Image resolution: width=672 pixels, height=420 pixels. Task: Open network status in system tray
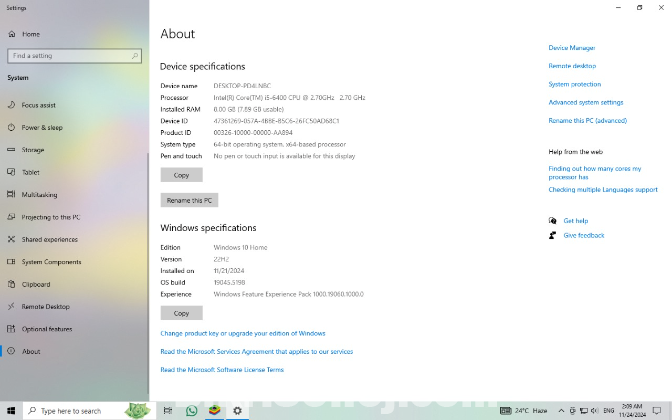583,411
